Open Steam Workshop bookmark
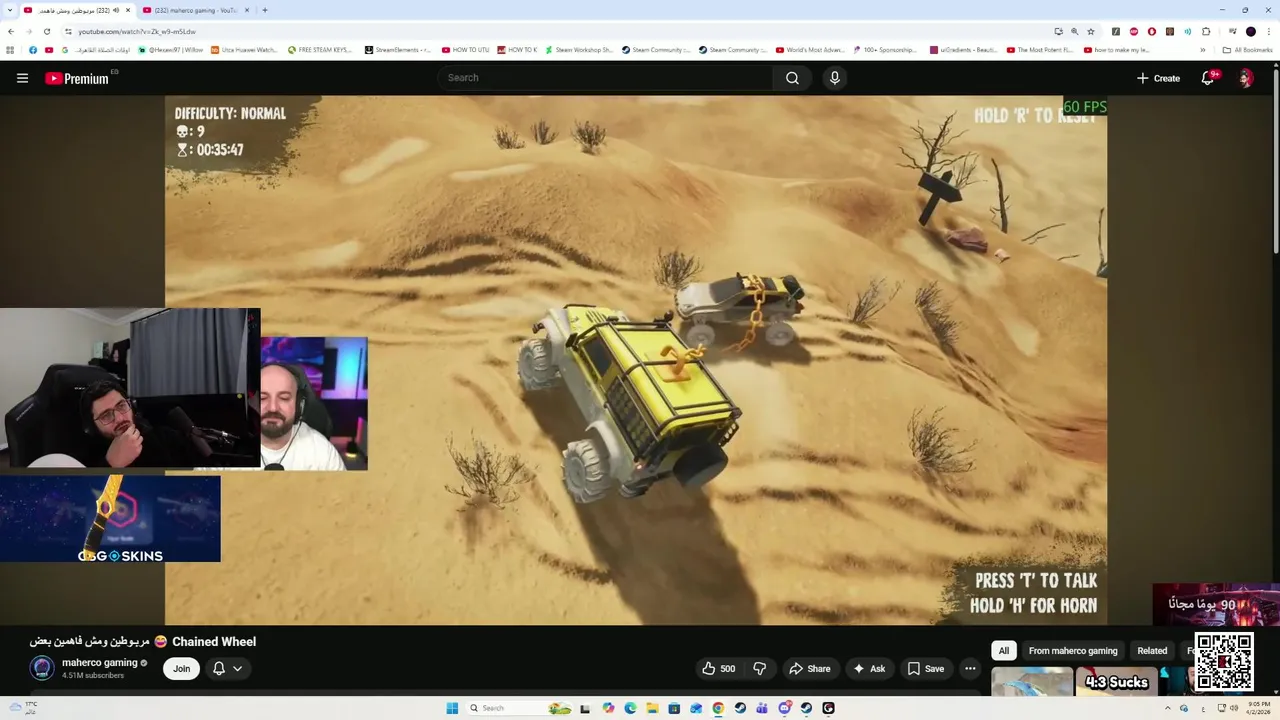 pyautogui.click(x=578, y=49)
